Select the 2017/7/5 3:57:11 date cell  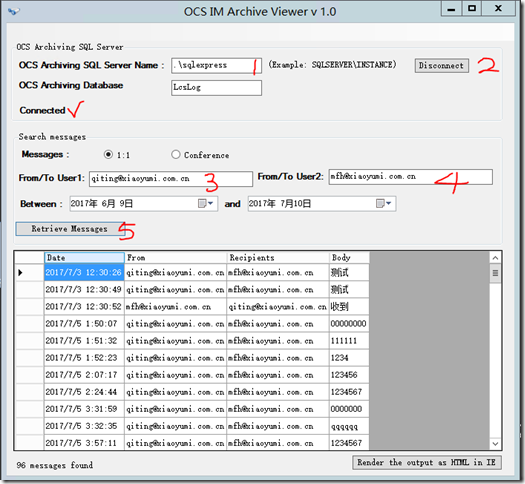84,442
